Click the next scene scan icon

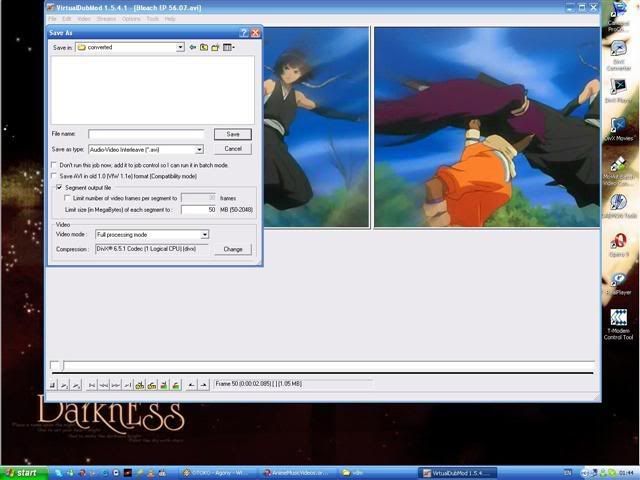[x=176, y=384]
